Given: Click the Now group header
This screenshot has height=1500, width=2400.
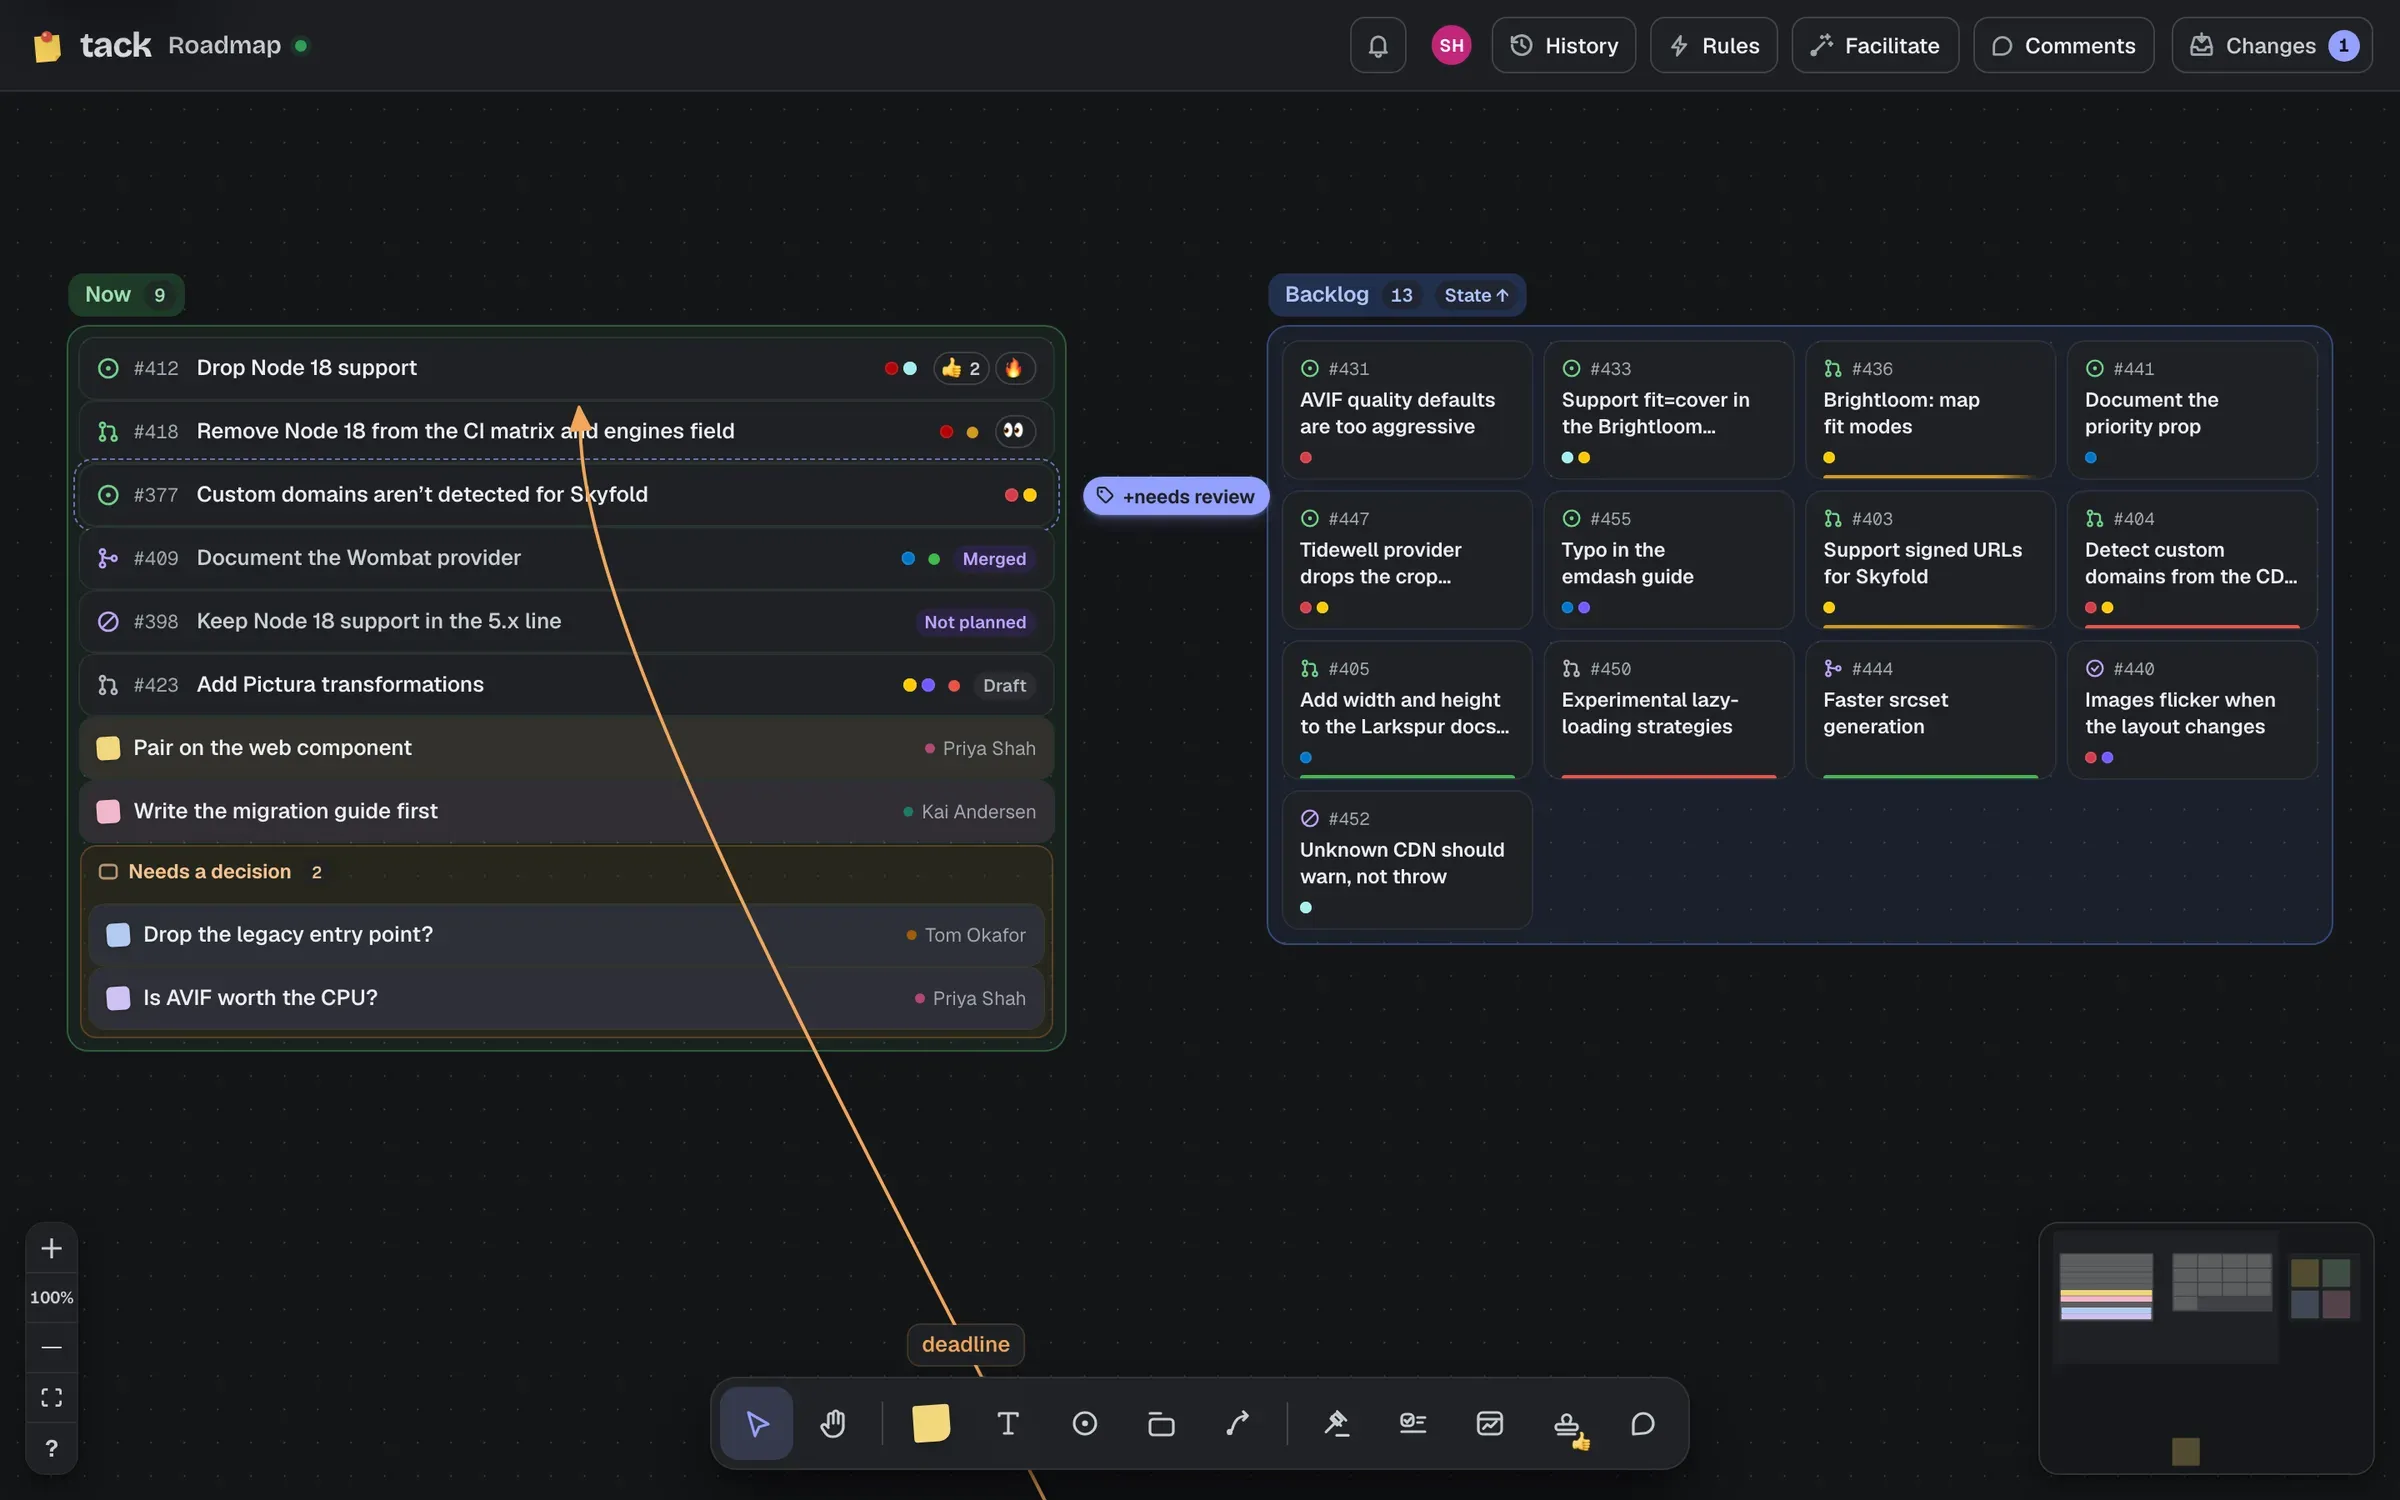Looking at the screenshot, I should [x=126, y=295].
